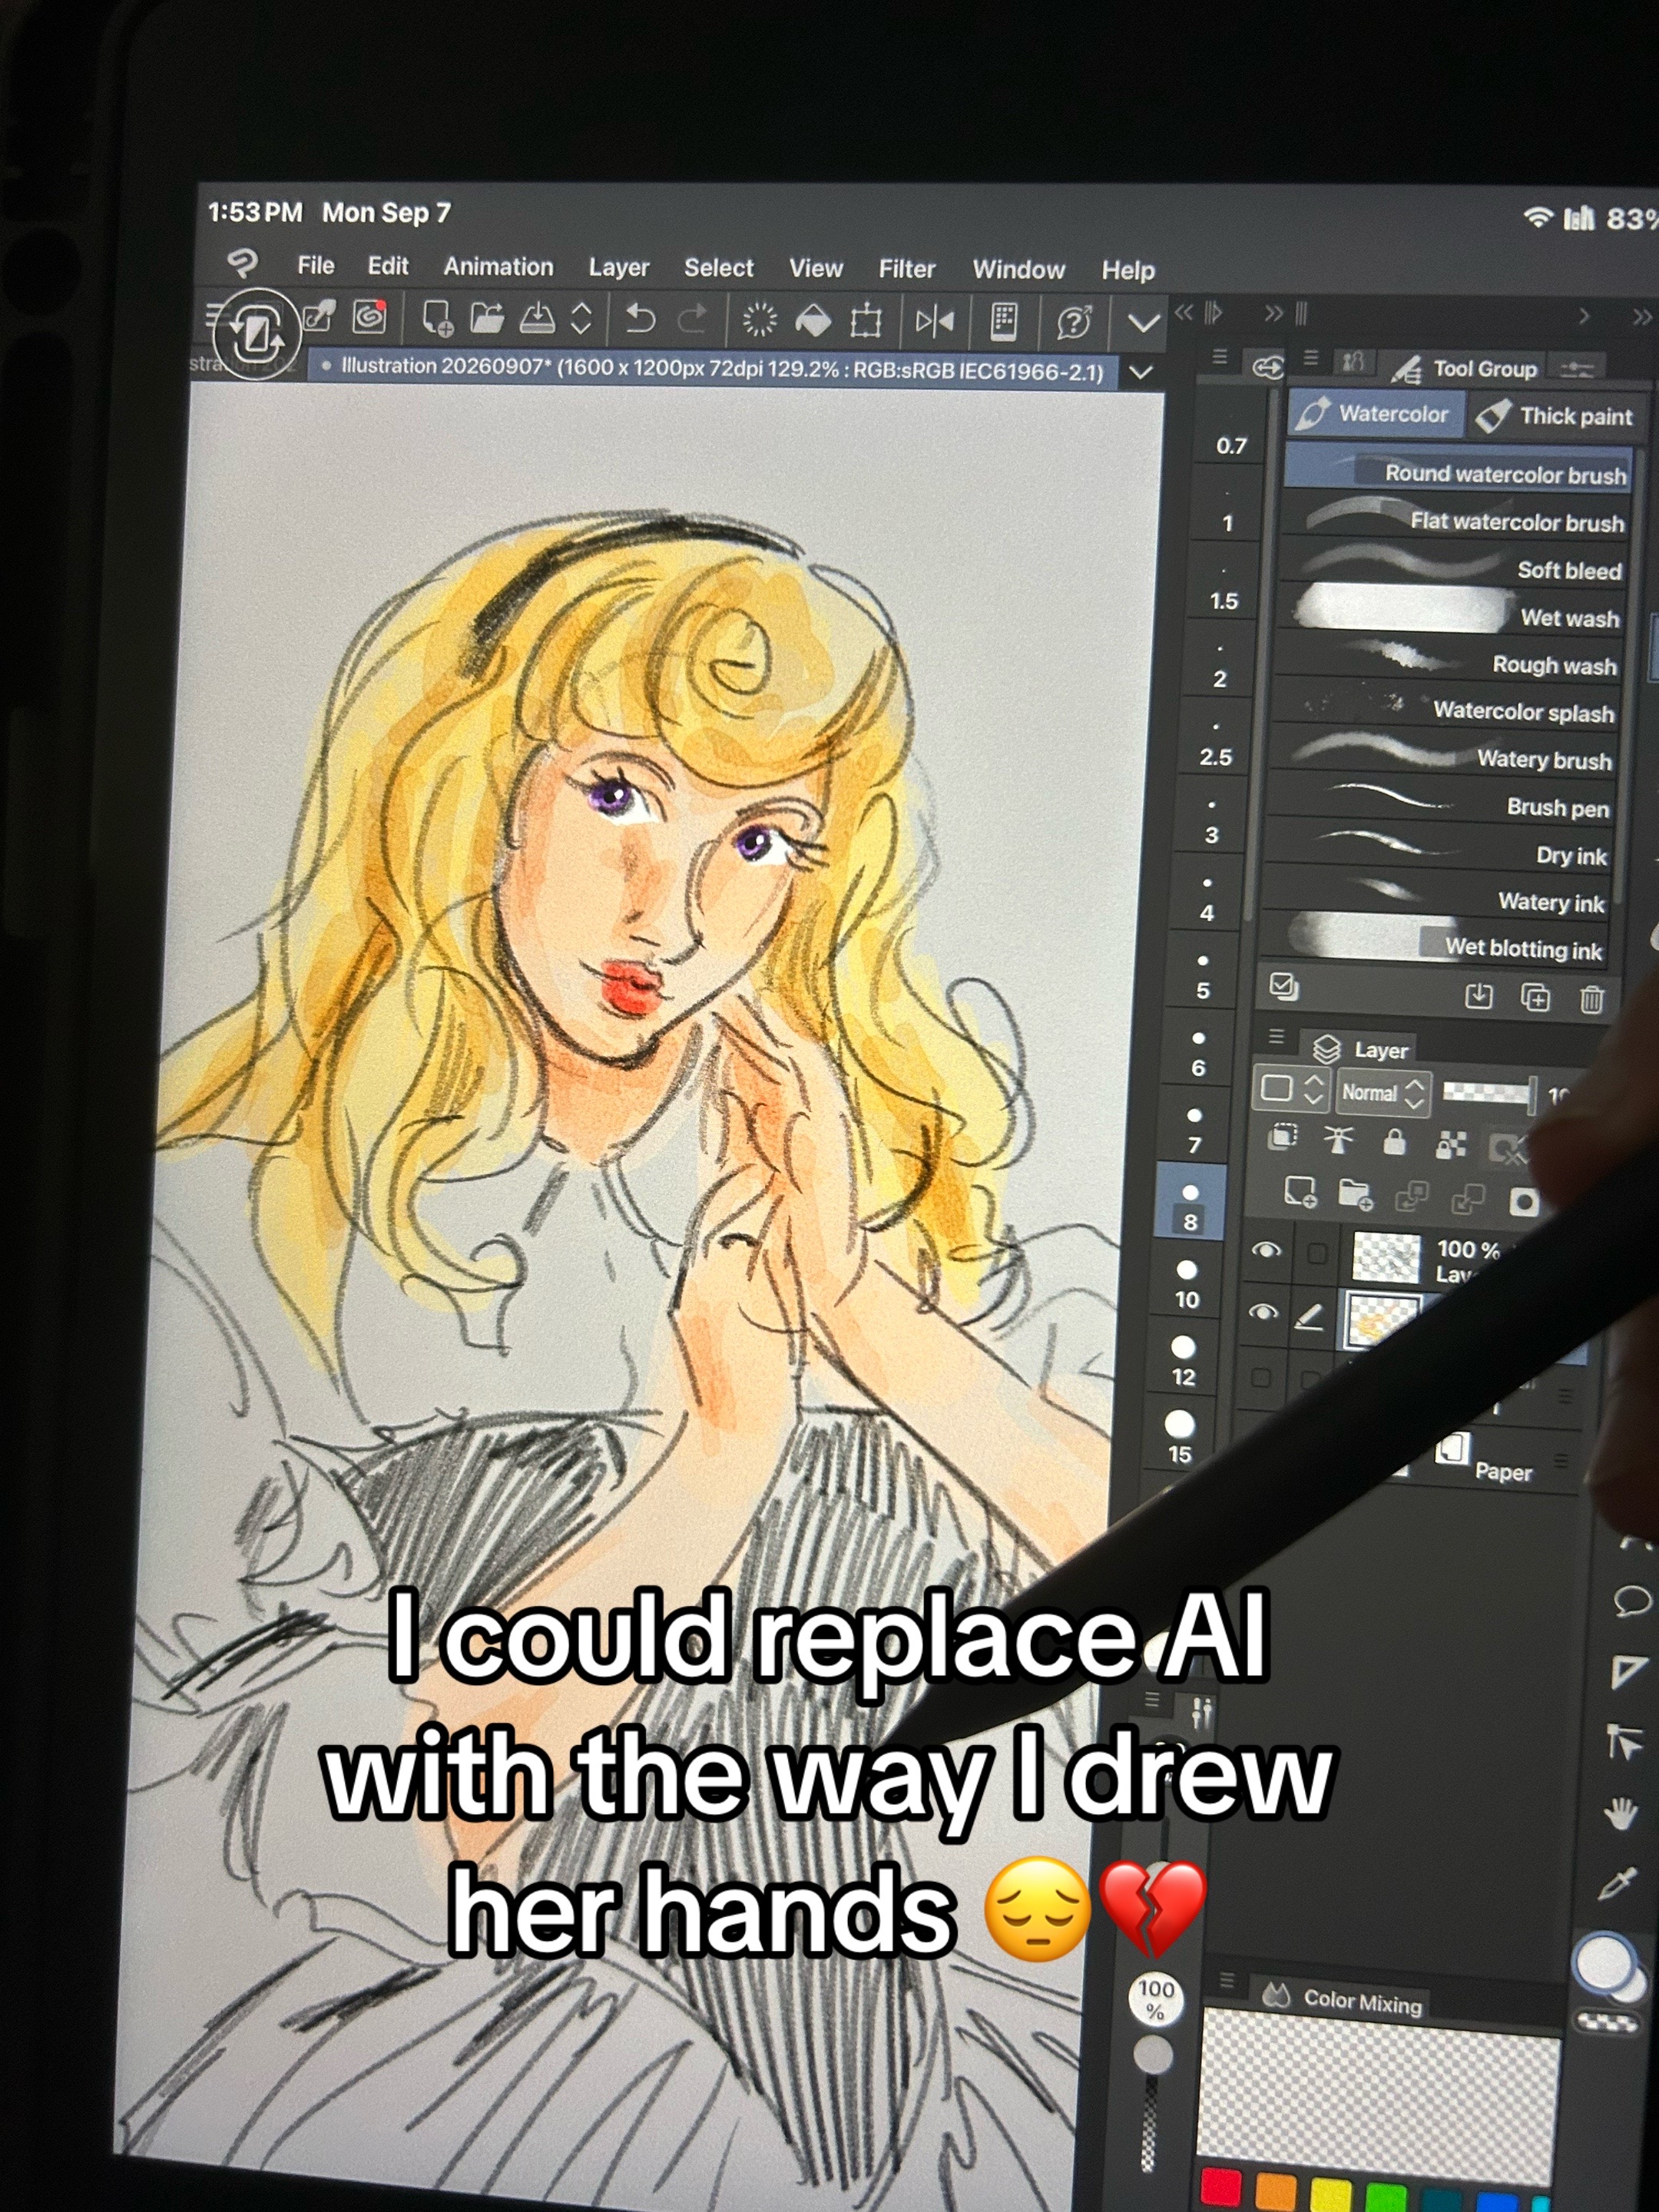
Task: Click the tablet device icon in command bar
Action: [x=1004, y=321]
